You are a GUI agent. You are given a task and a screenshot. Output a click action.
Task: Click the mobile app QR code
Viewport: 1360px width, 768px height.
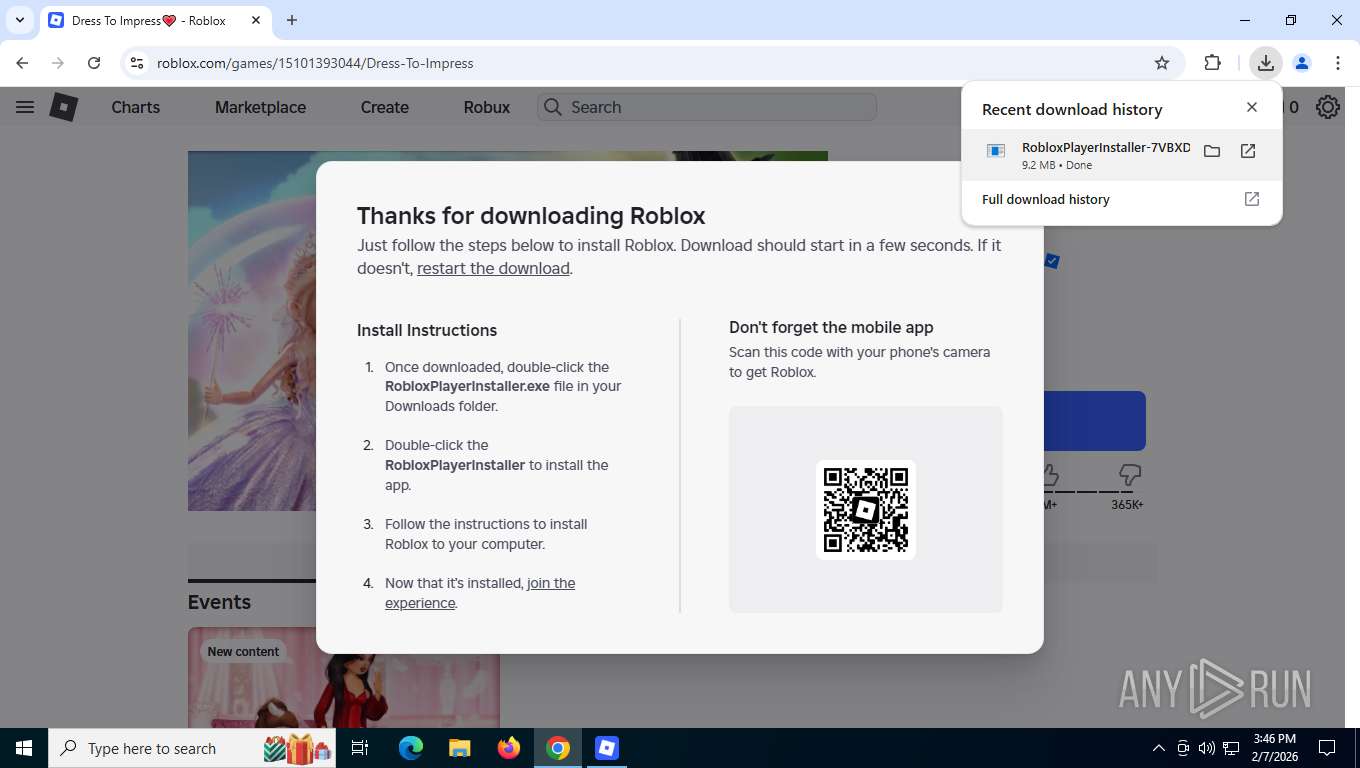pos(866,509)
